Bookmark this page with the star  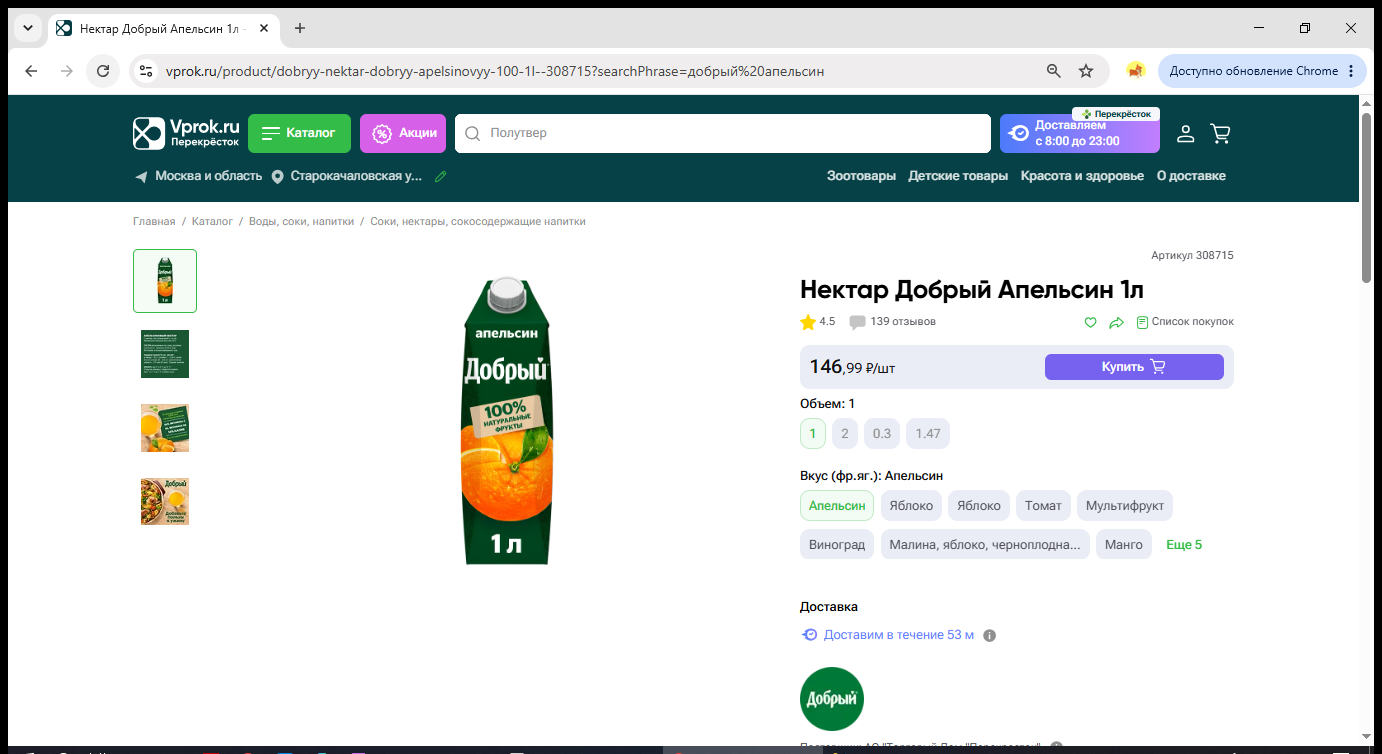pos(1086,71)
